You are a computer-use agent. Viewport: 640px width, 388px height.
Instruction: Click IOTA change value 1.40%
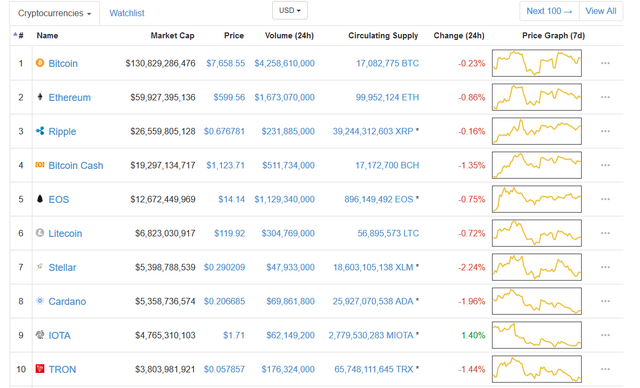point(473,335)
